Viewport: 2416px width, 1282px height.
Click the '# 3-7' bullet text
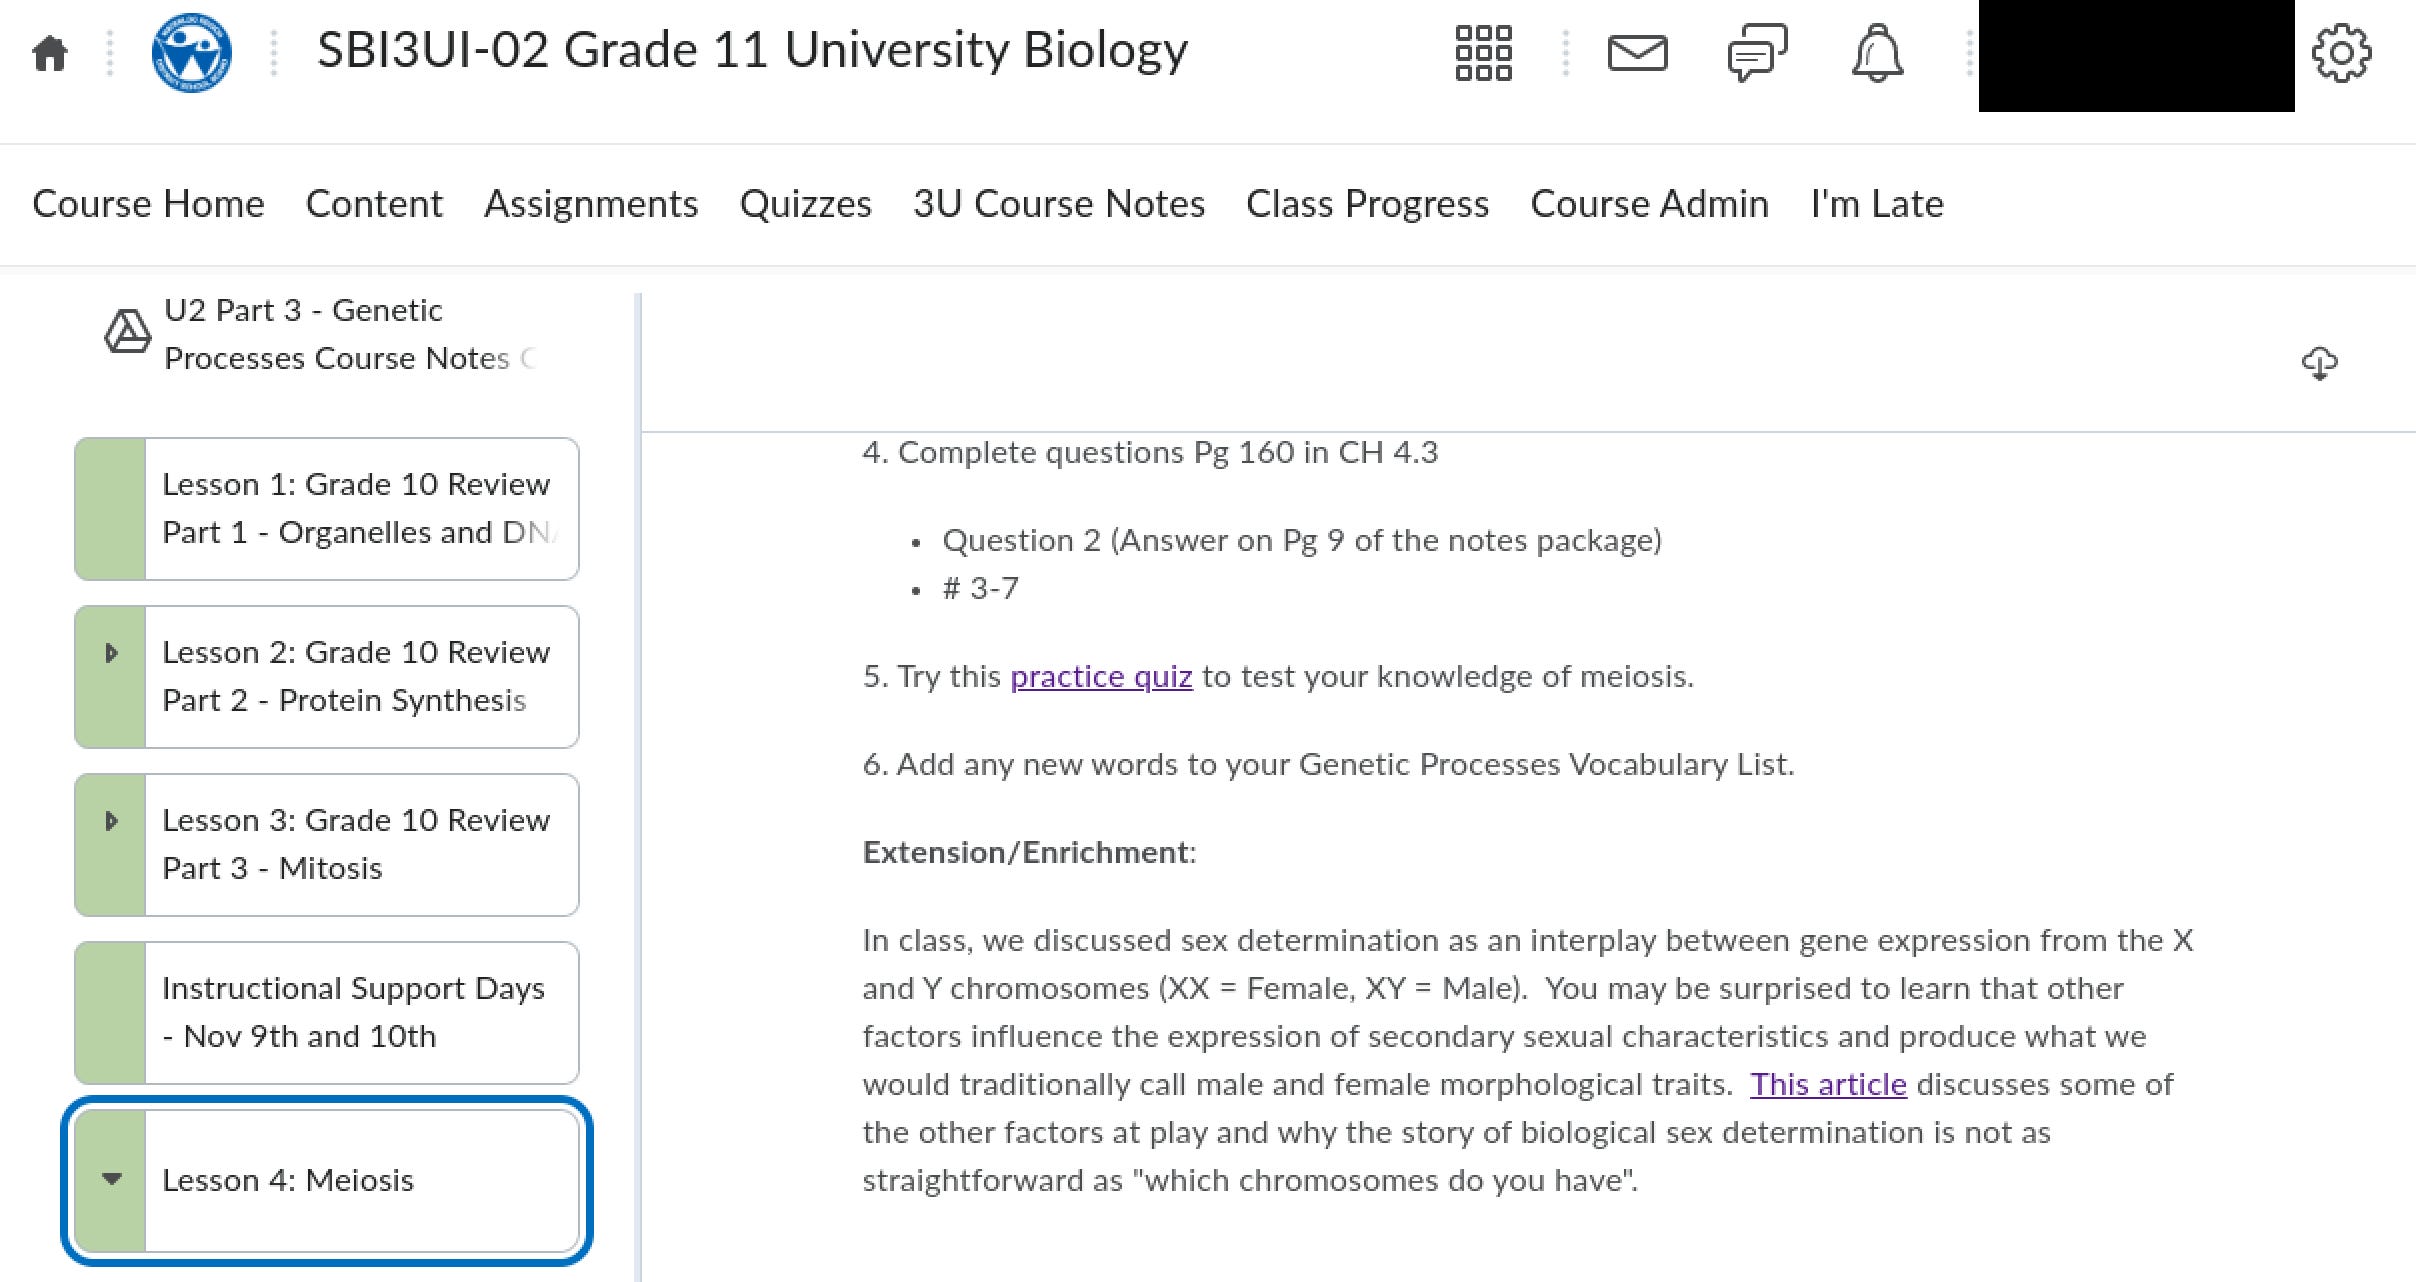coord(980,588)
